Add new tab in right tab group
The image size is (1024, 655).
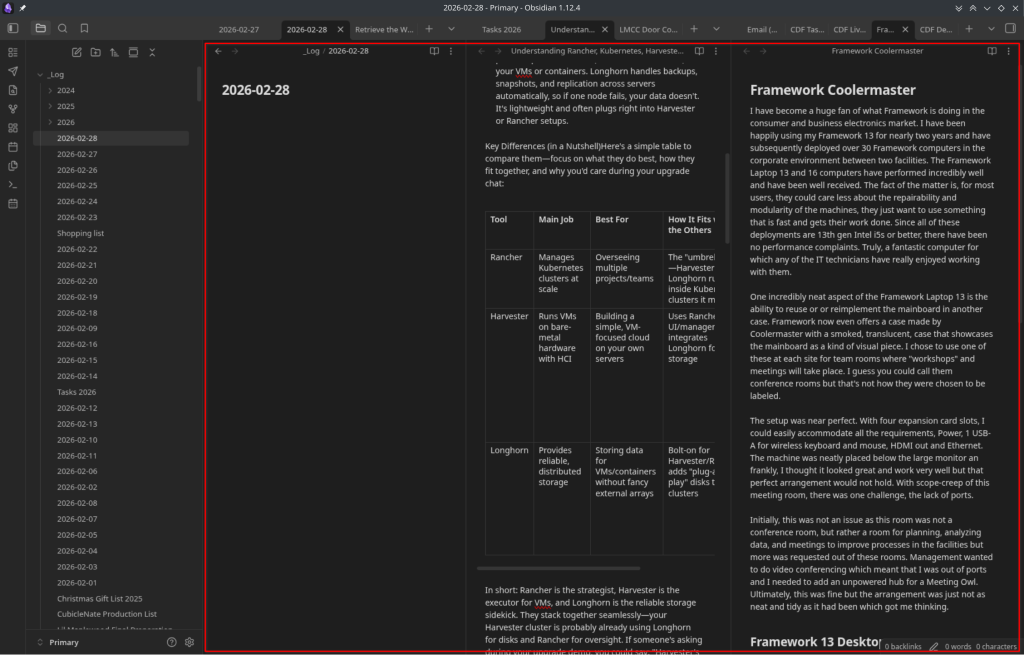969,29
